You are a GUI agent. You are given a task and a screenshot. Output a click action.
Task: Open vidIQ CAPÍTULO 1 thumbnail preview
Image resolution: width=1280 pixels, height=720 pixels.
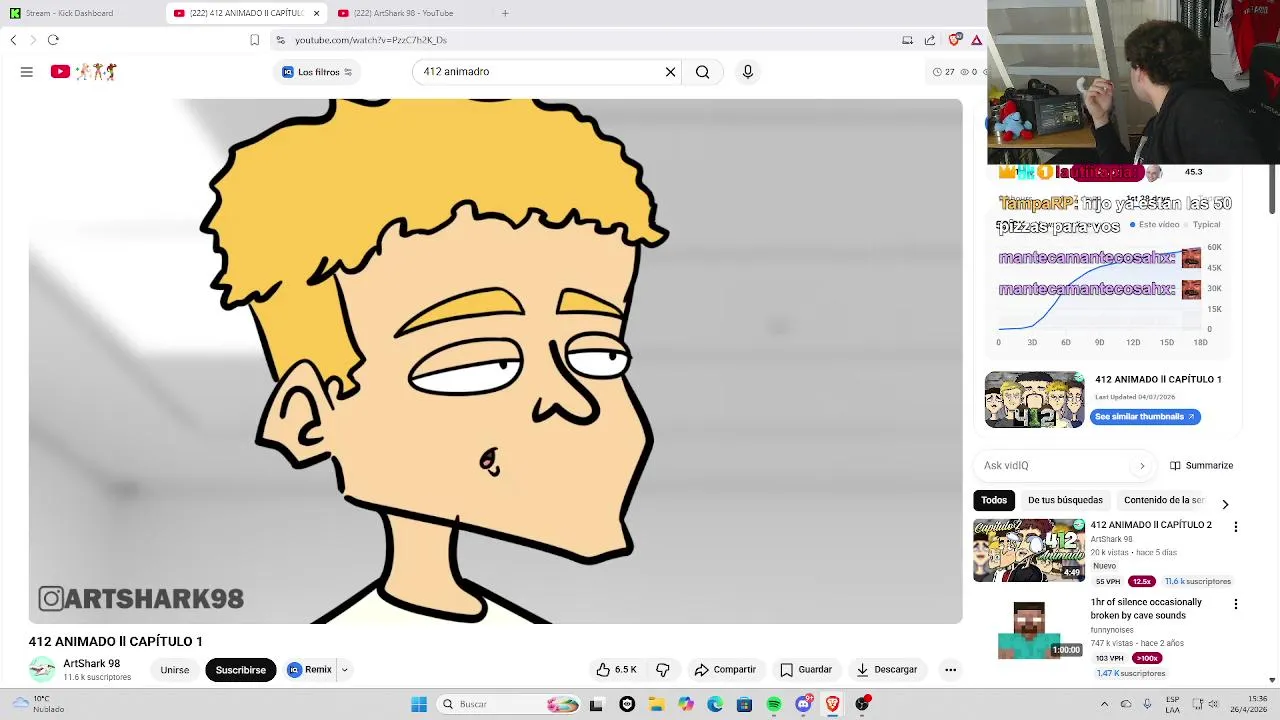pos(1034,400)
